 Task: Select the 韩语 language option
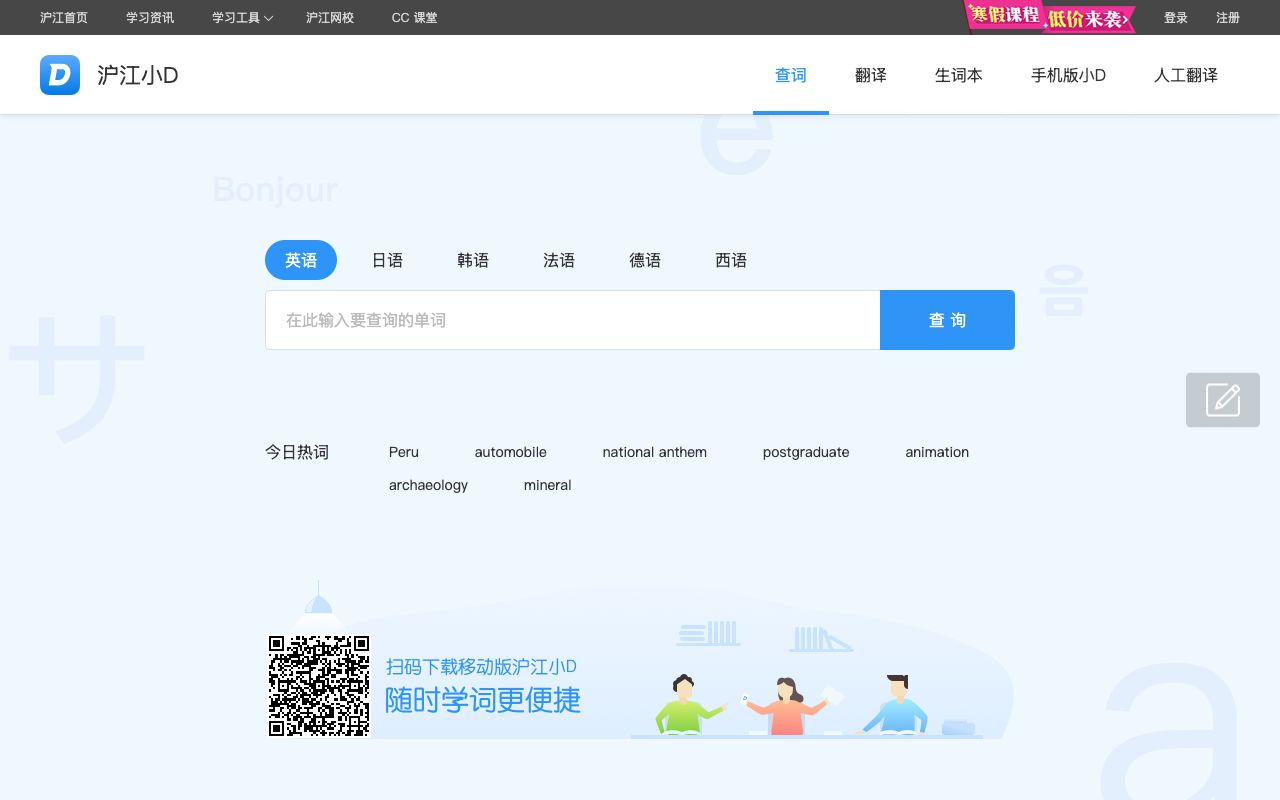pos(473,260)
